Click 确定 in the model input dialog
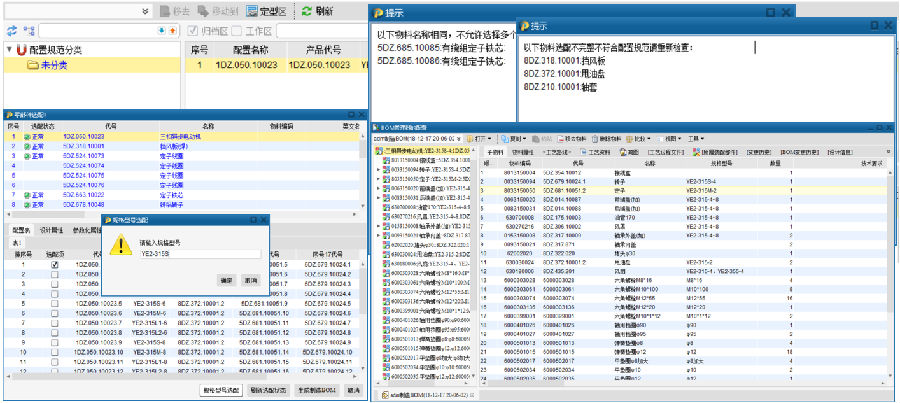The height and width of the screenshot is (403, 900). [225, 280]
